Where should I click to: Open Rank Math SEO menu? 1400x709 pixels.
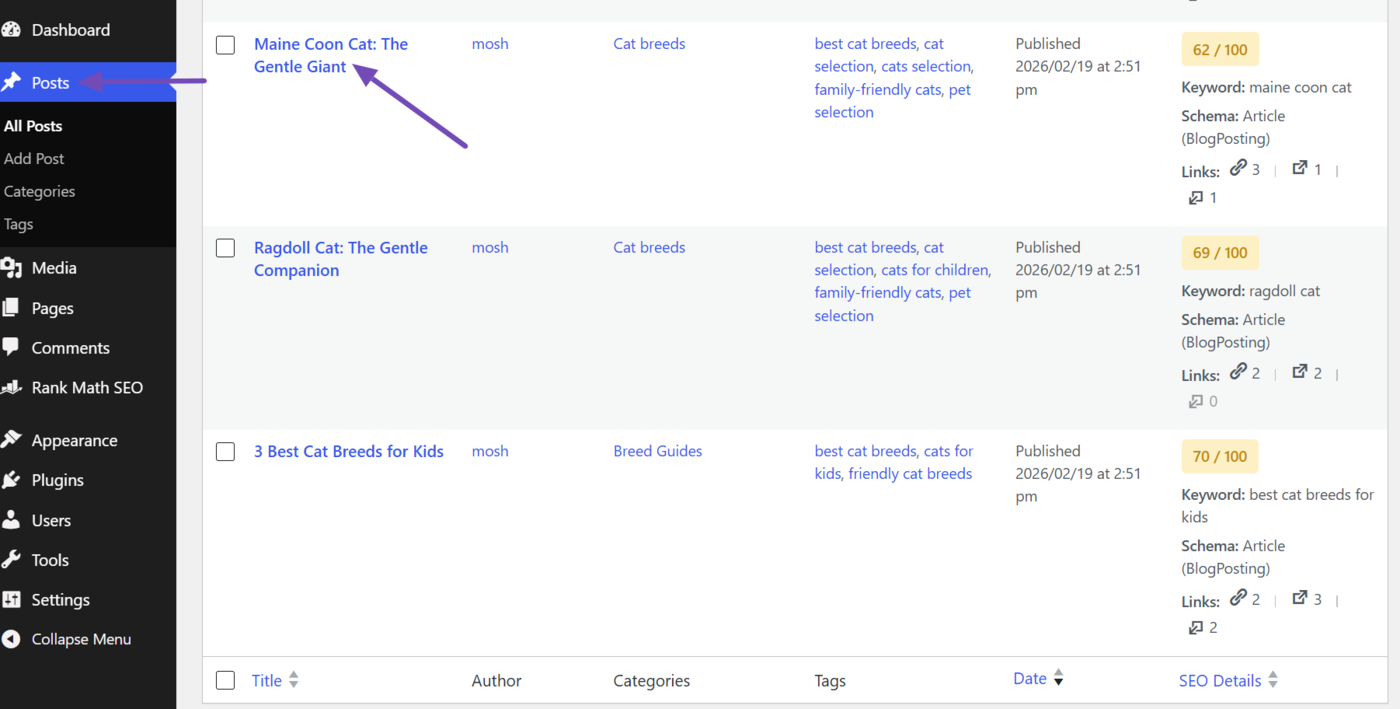[x=87, y=387]
